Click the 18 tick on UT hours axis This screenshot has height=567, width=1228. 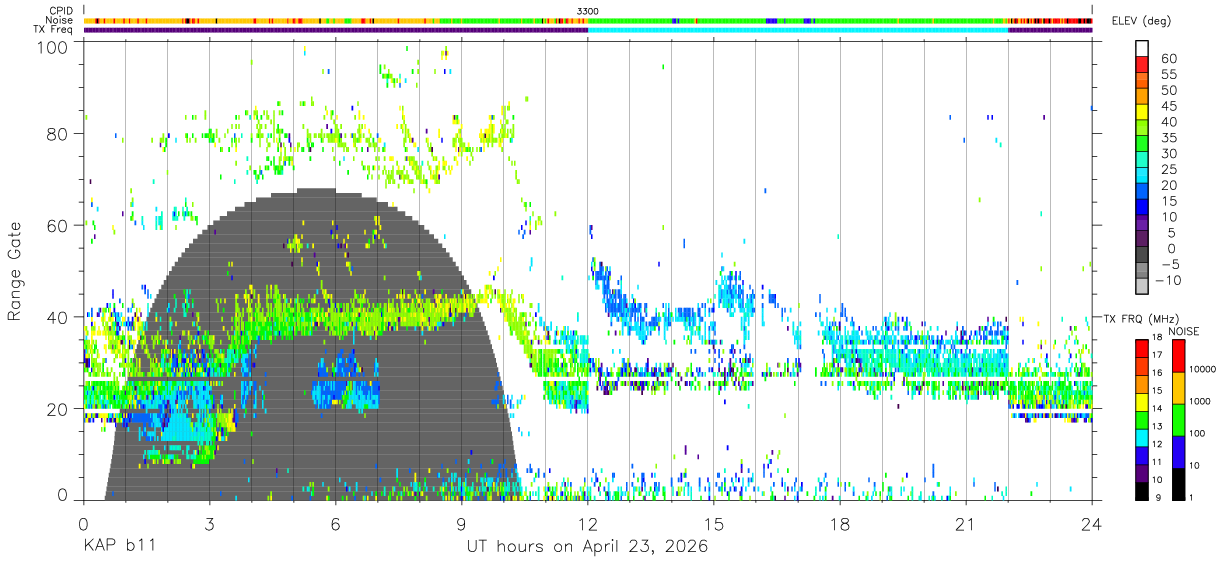pos(840,524)
